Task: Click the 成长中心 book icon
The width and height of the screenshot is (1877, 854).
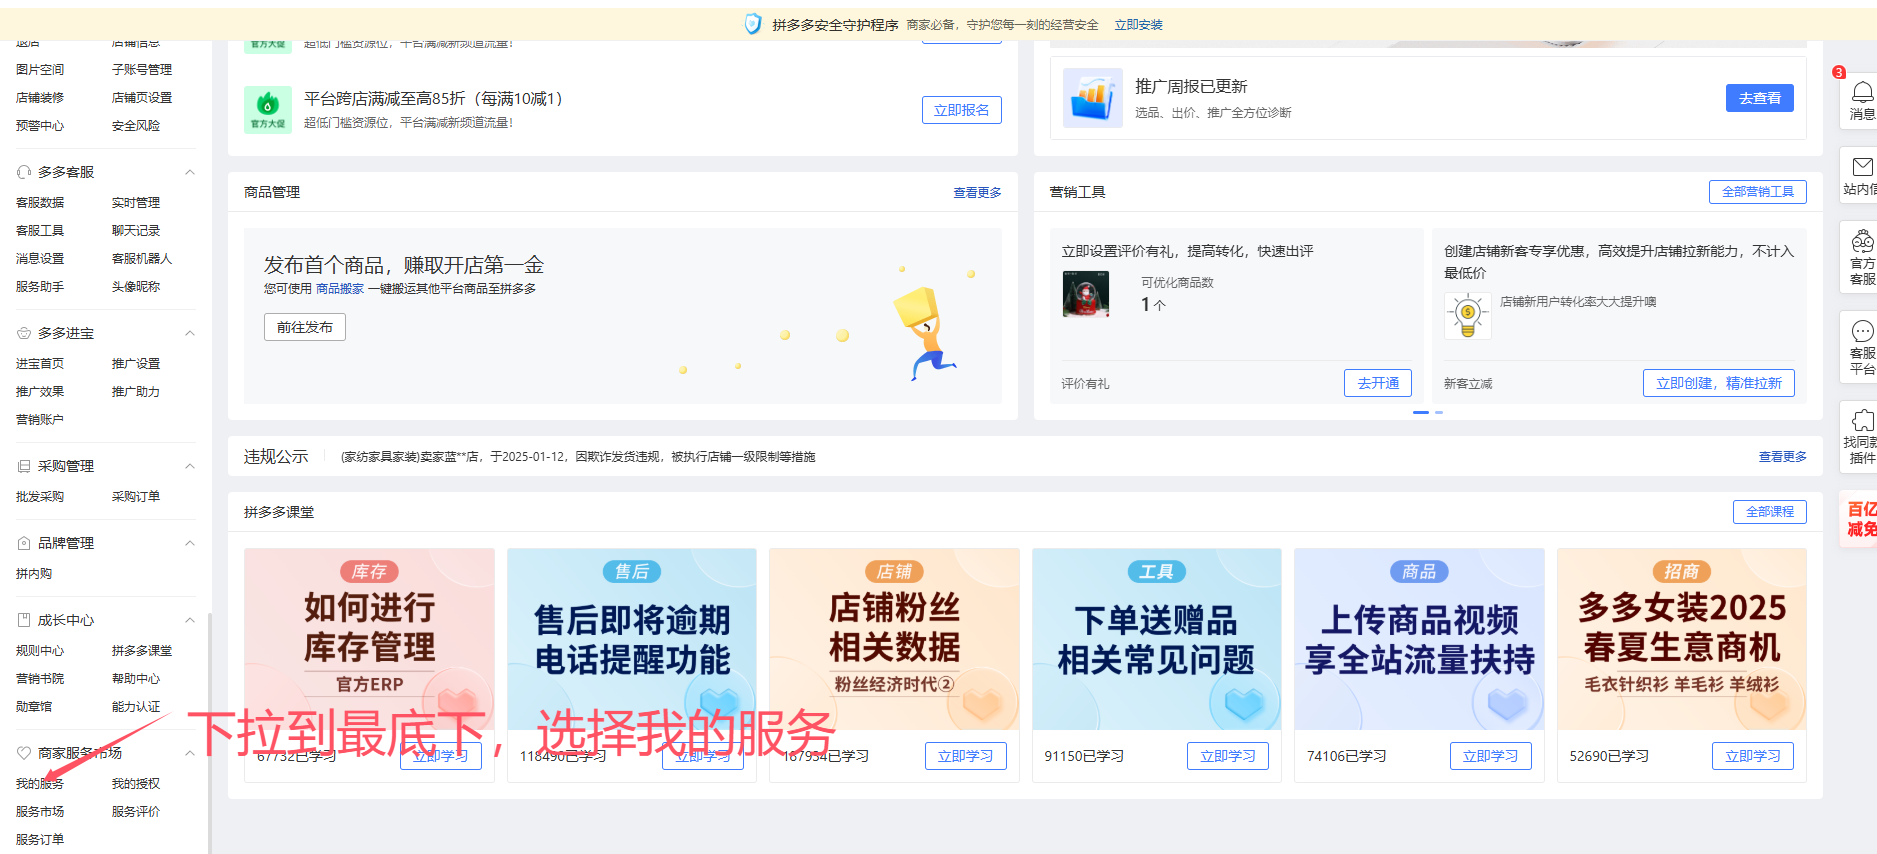Action: click(24, 620)
